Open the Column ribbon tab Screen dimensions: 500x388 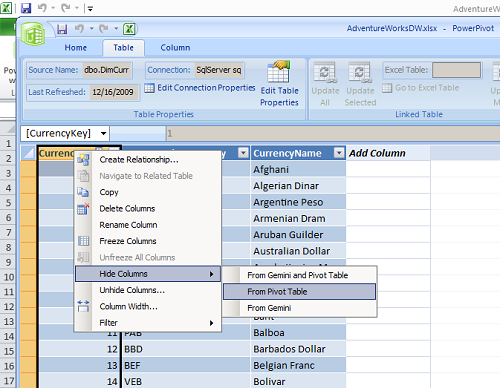[175, 48]
